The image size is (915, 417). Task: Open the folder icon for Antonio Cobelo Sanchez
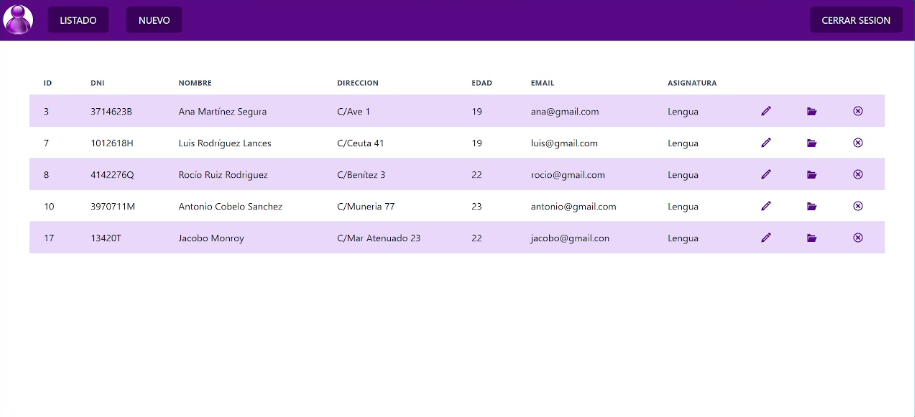click(x=812, y=206)
